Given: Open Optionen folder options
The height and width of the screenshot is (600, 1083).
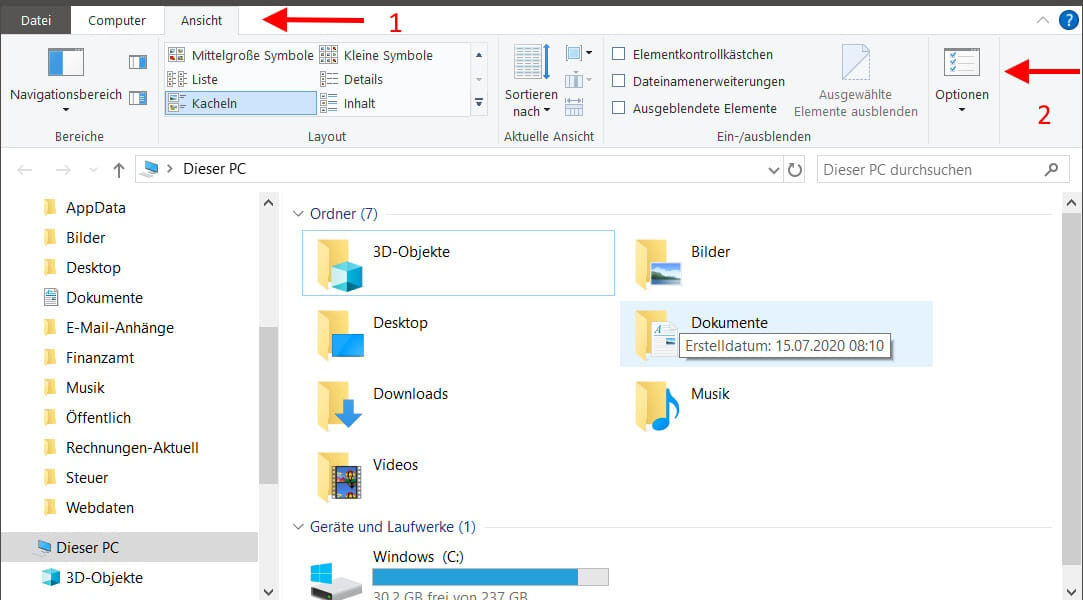Looking at the screenshot, I should point(962,79).
